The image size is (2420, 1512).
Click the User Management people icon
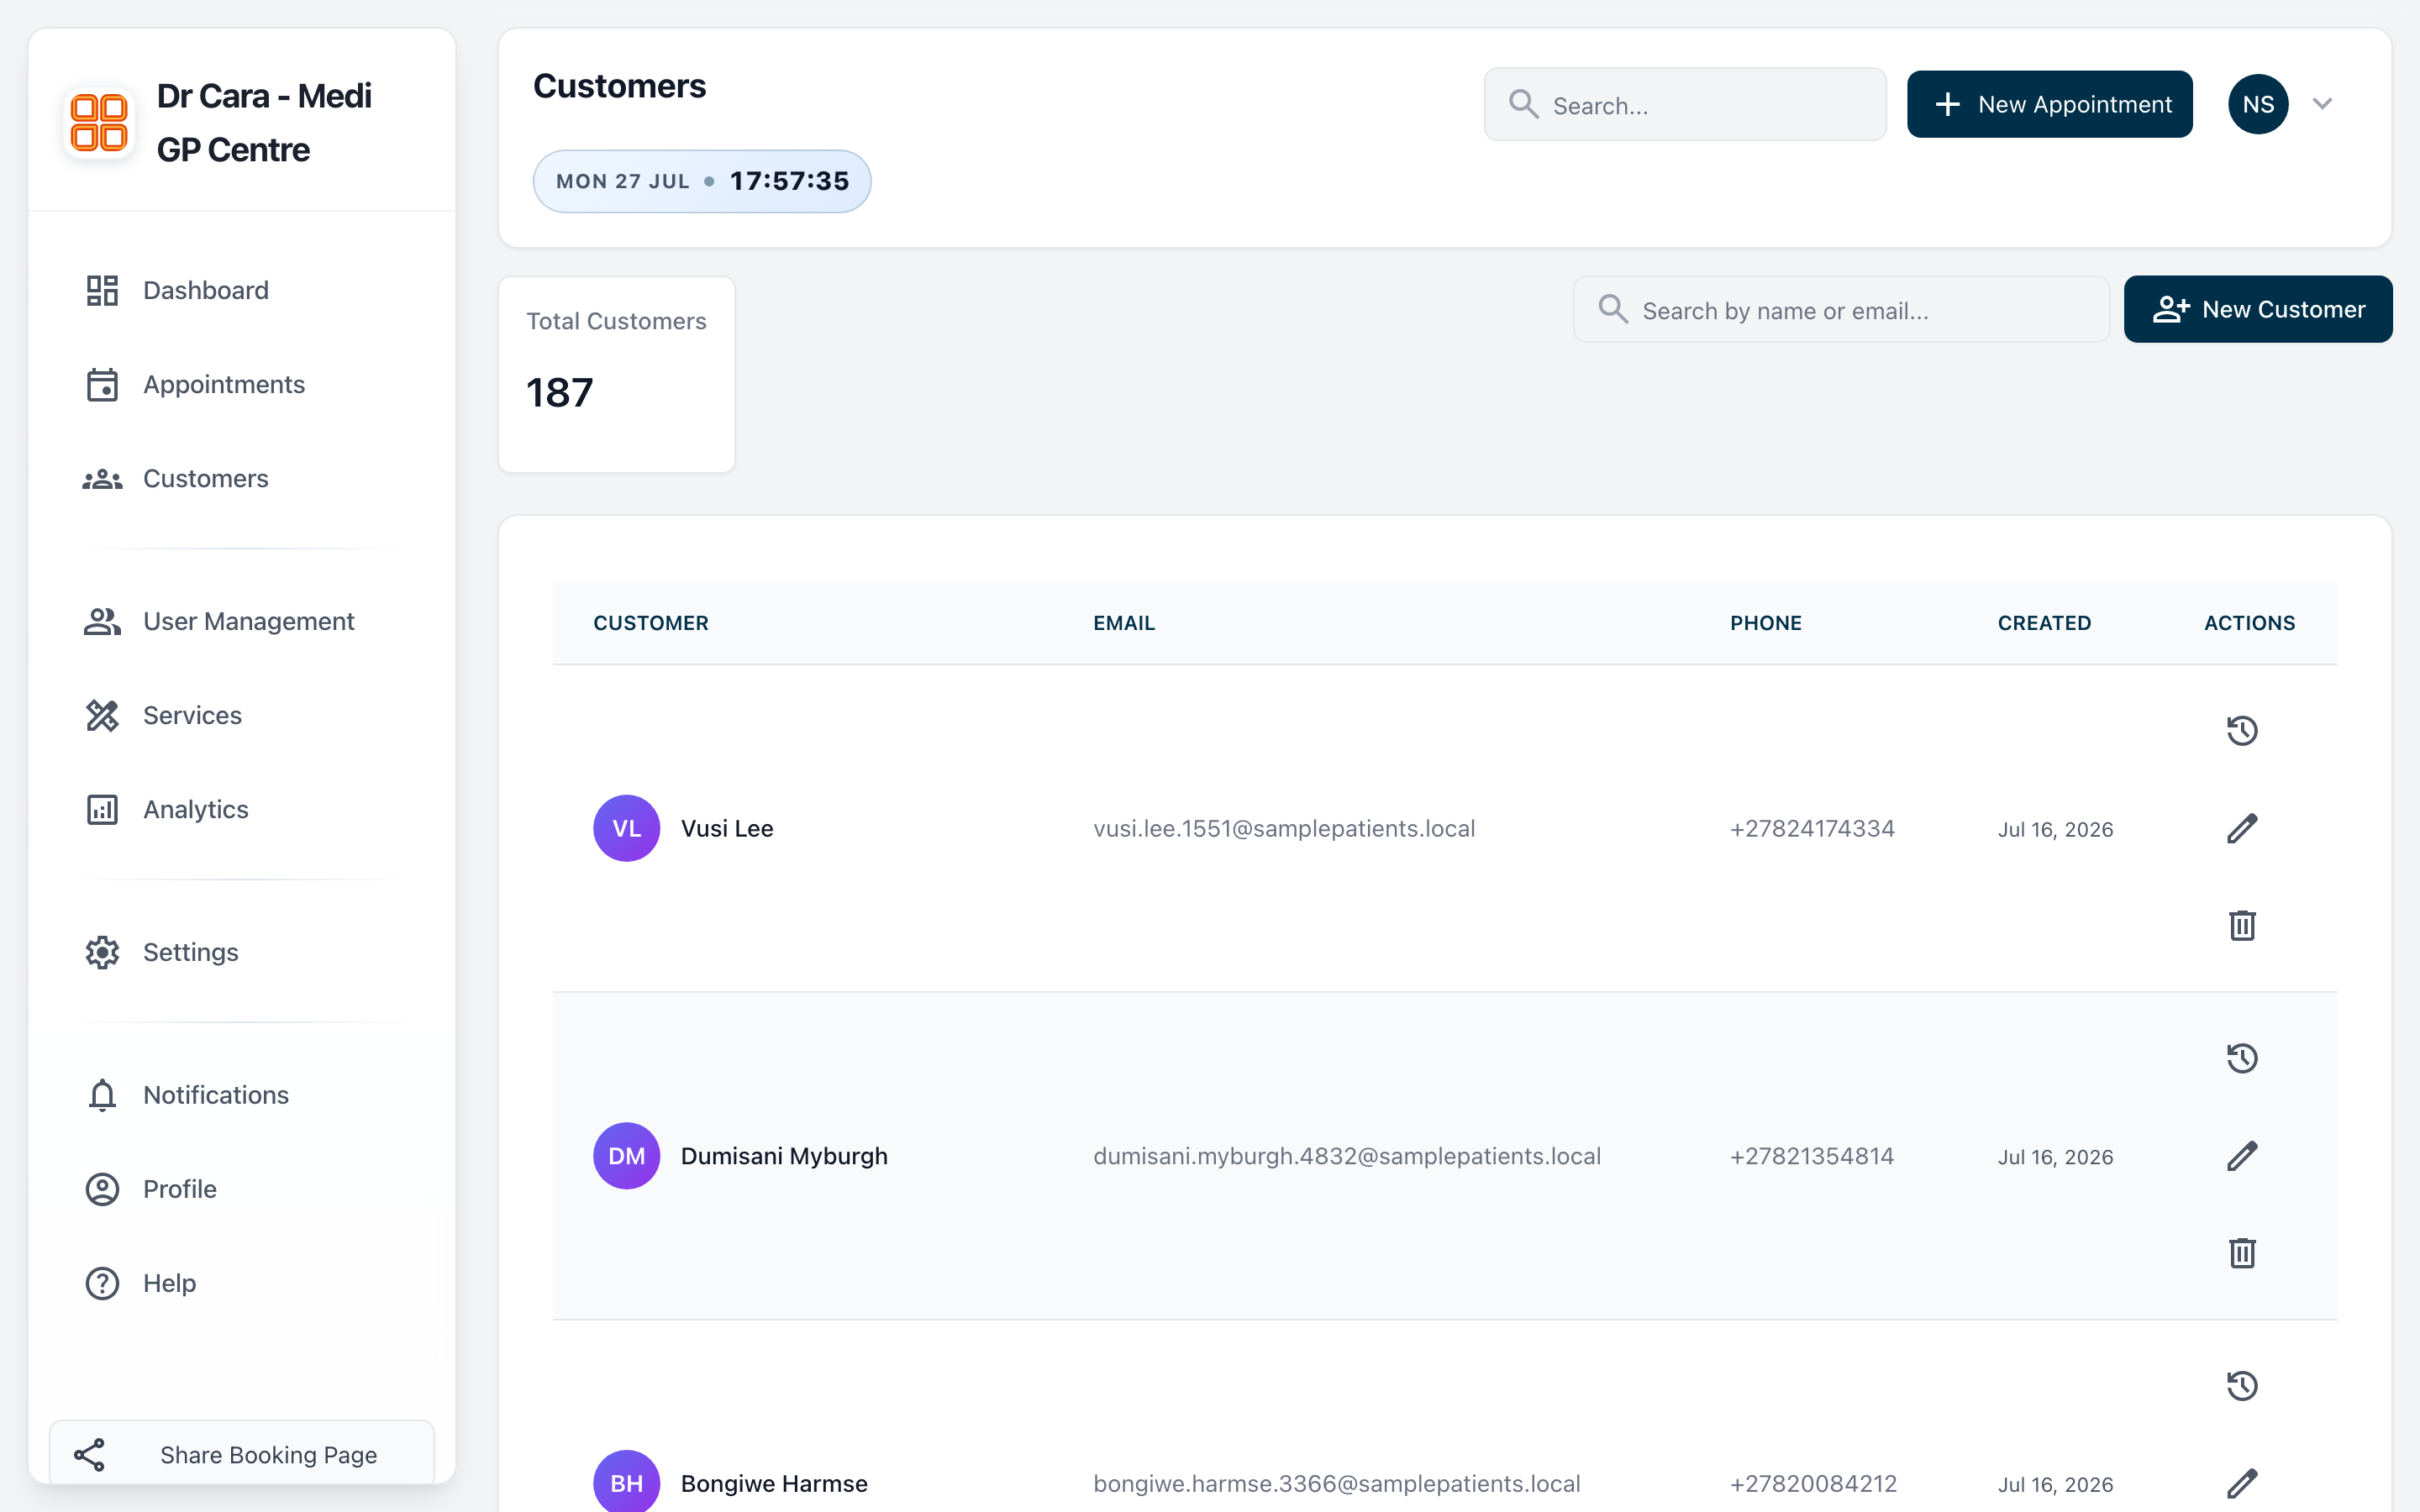tap(102, 621)
